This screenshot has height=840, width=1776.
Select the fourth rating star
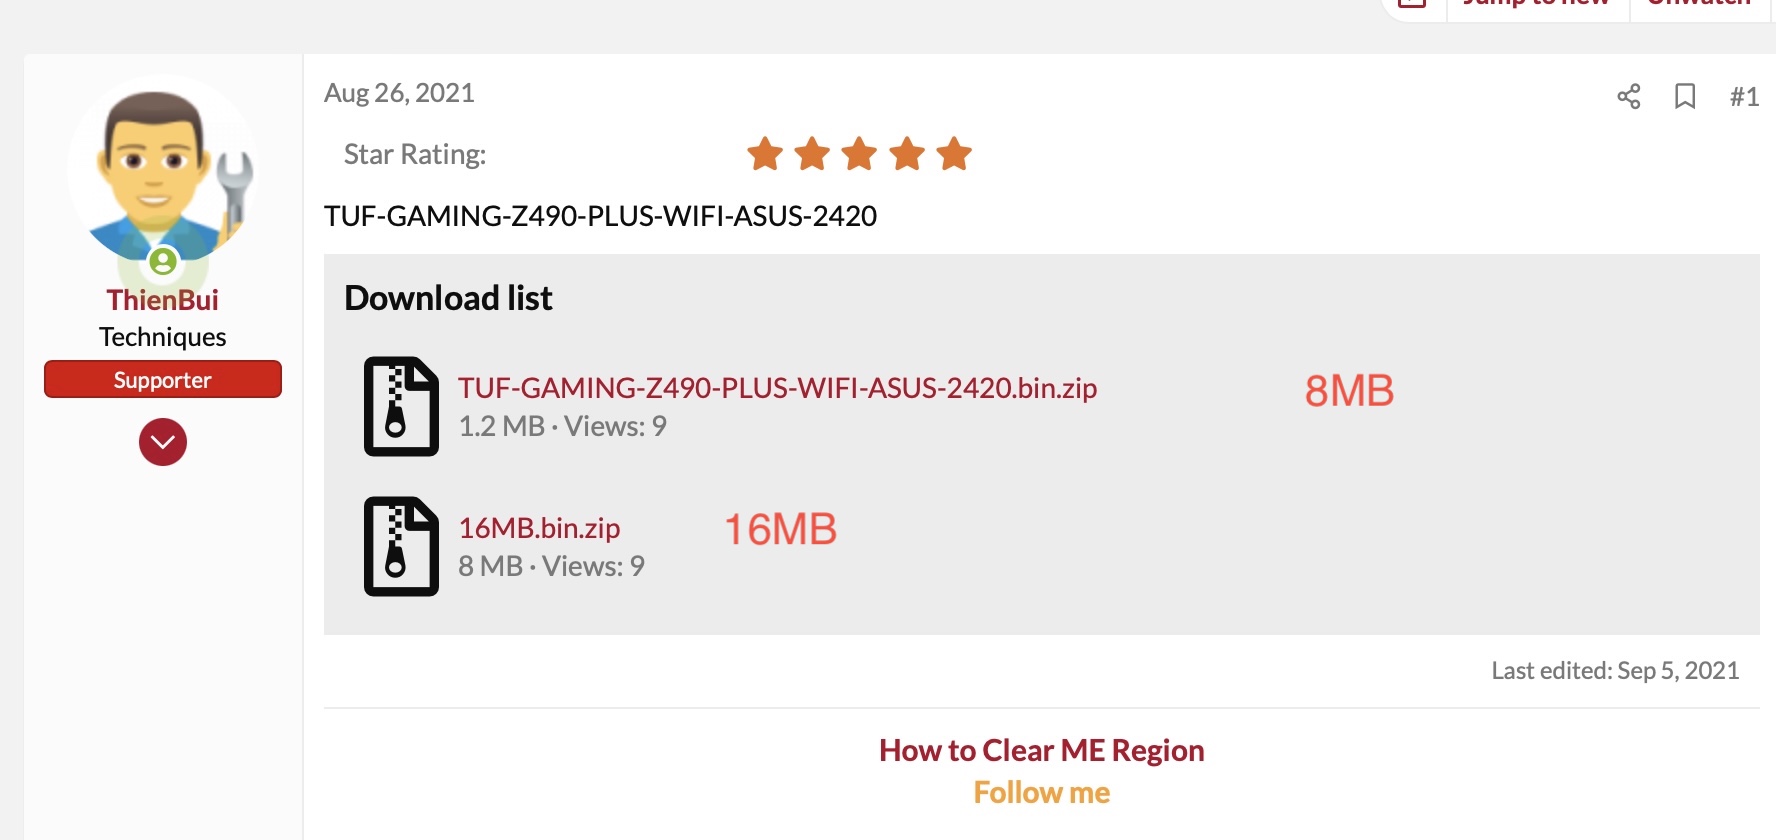coord(907,154)
